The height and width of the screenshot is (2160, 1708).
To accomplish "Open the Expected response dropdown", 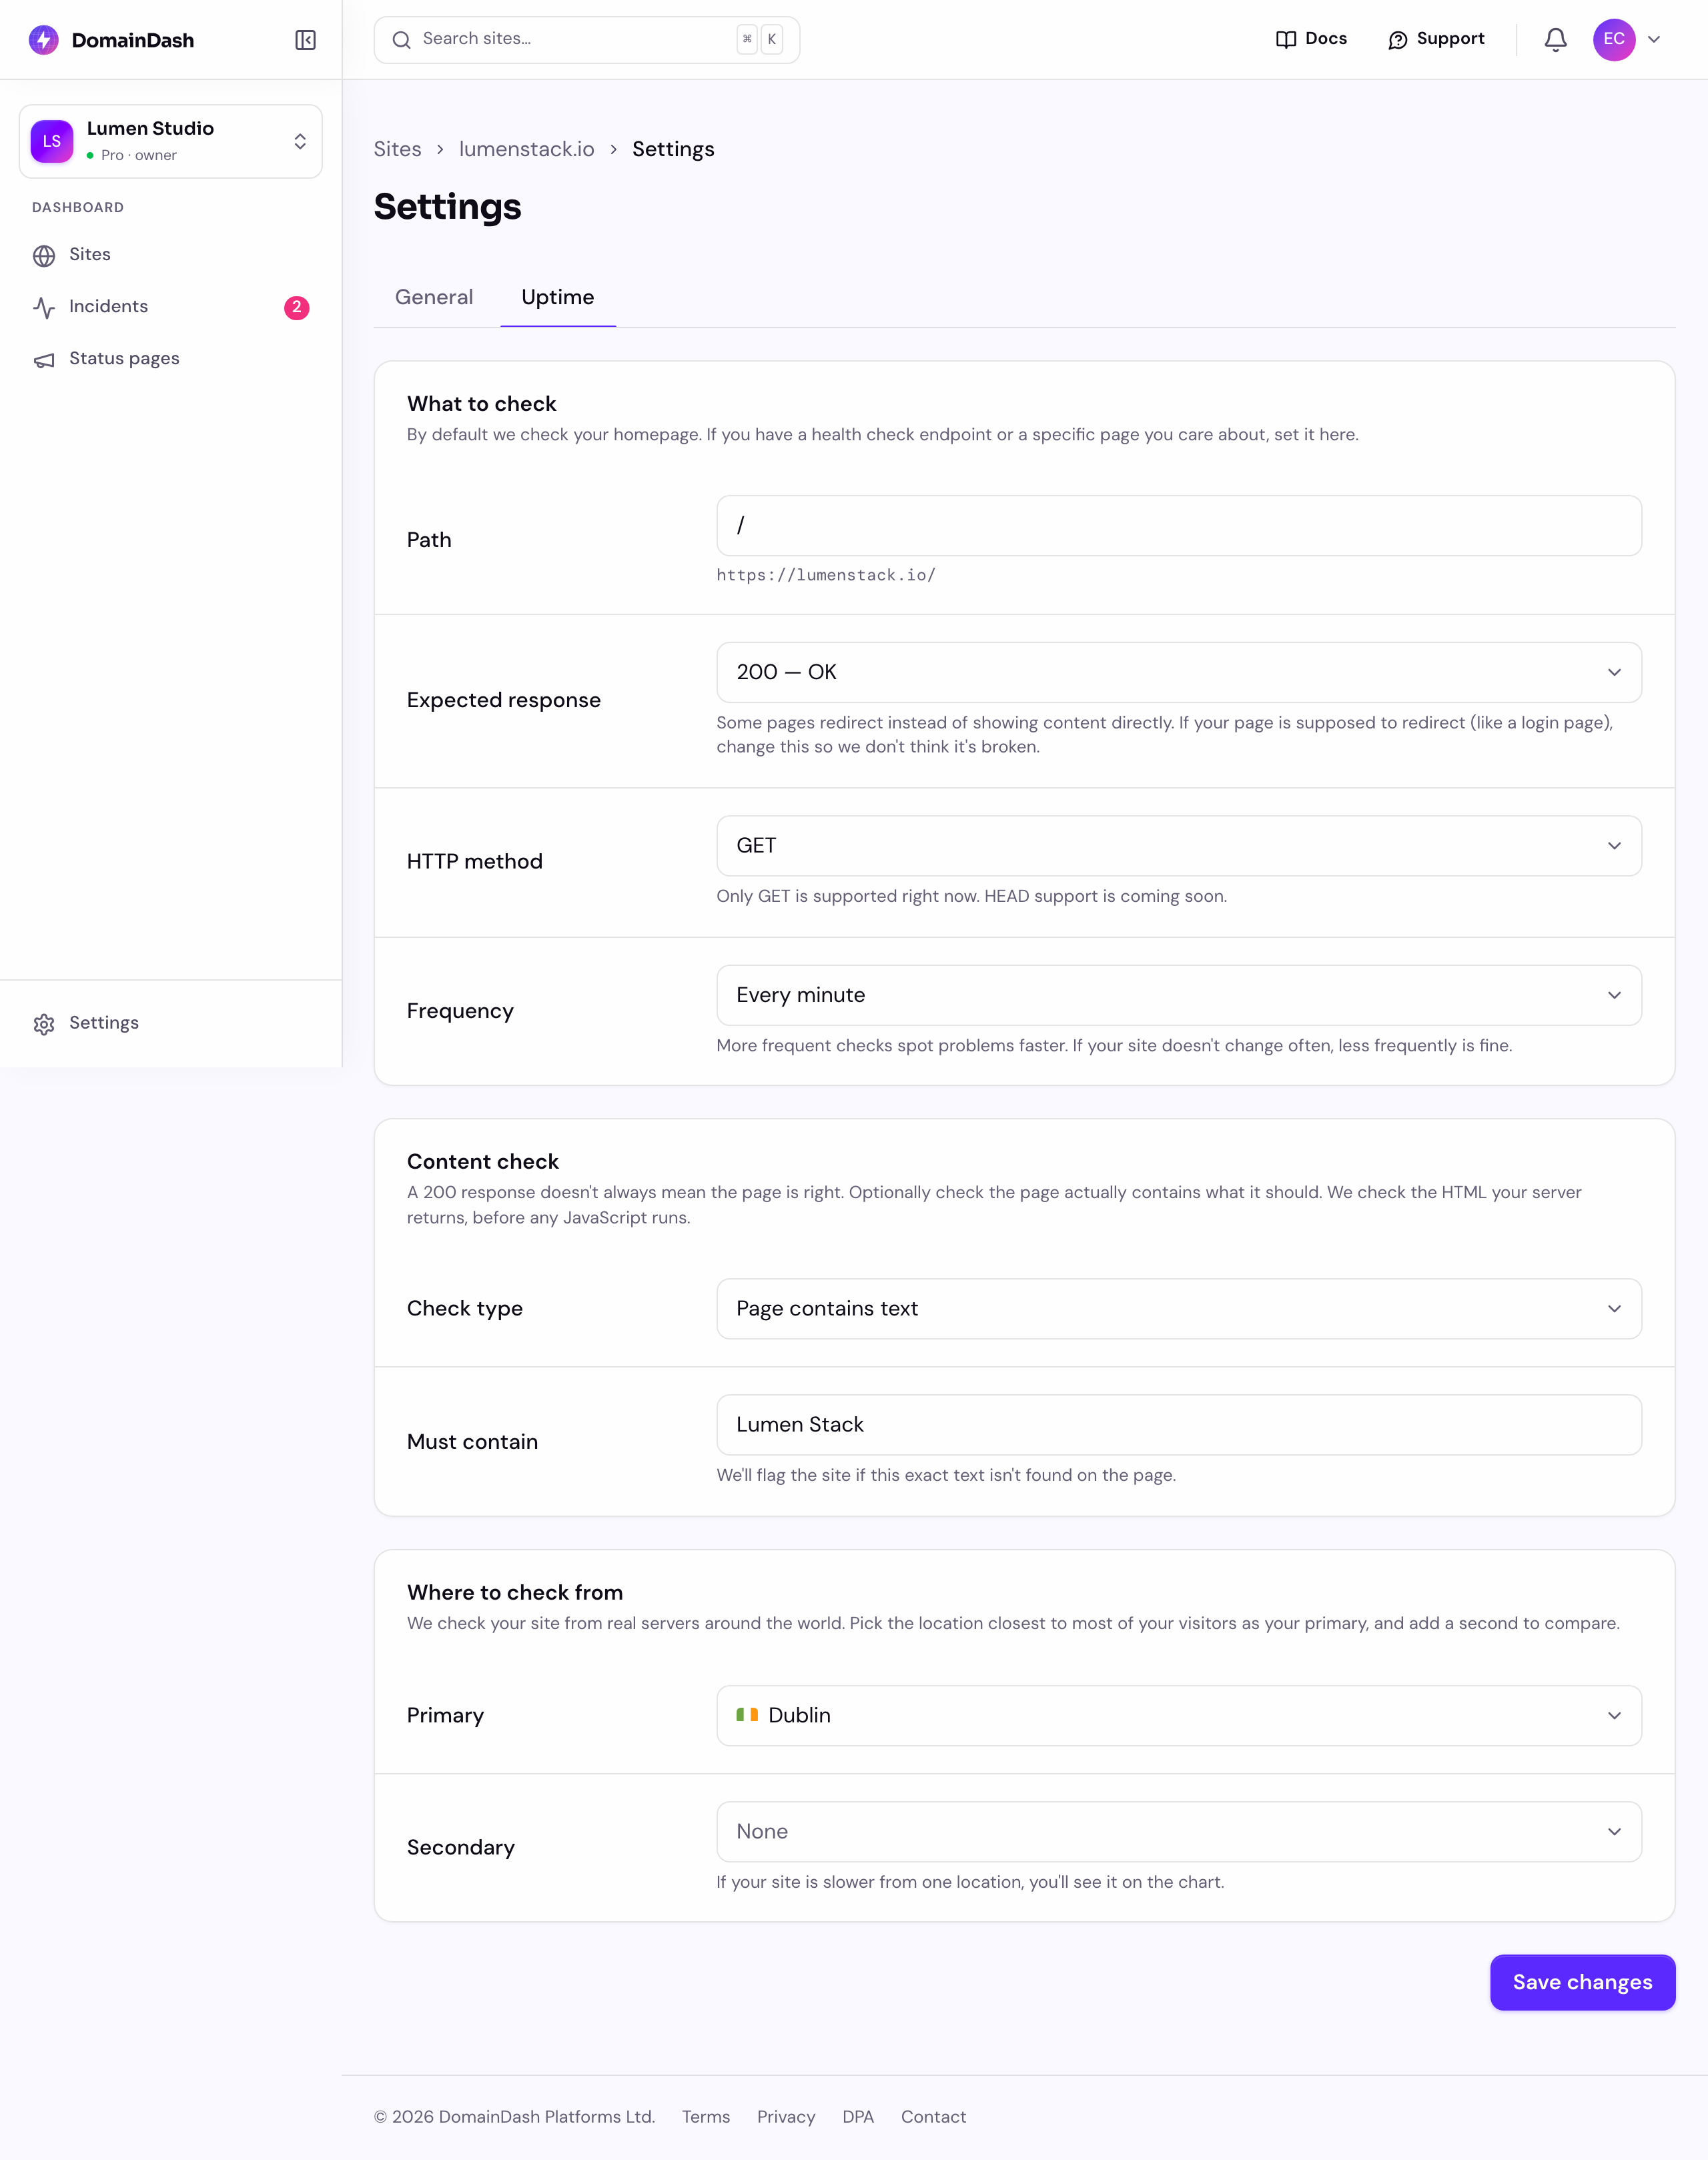I will tap(1179, 672).
